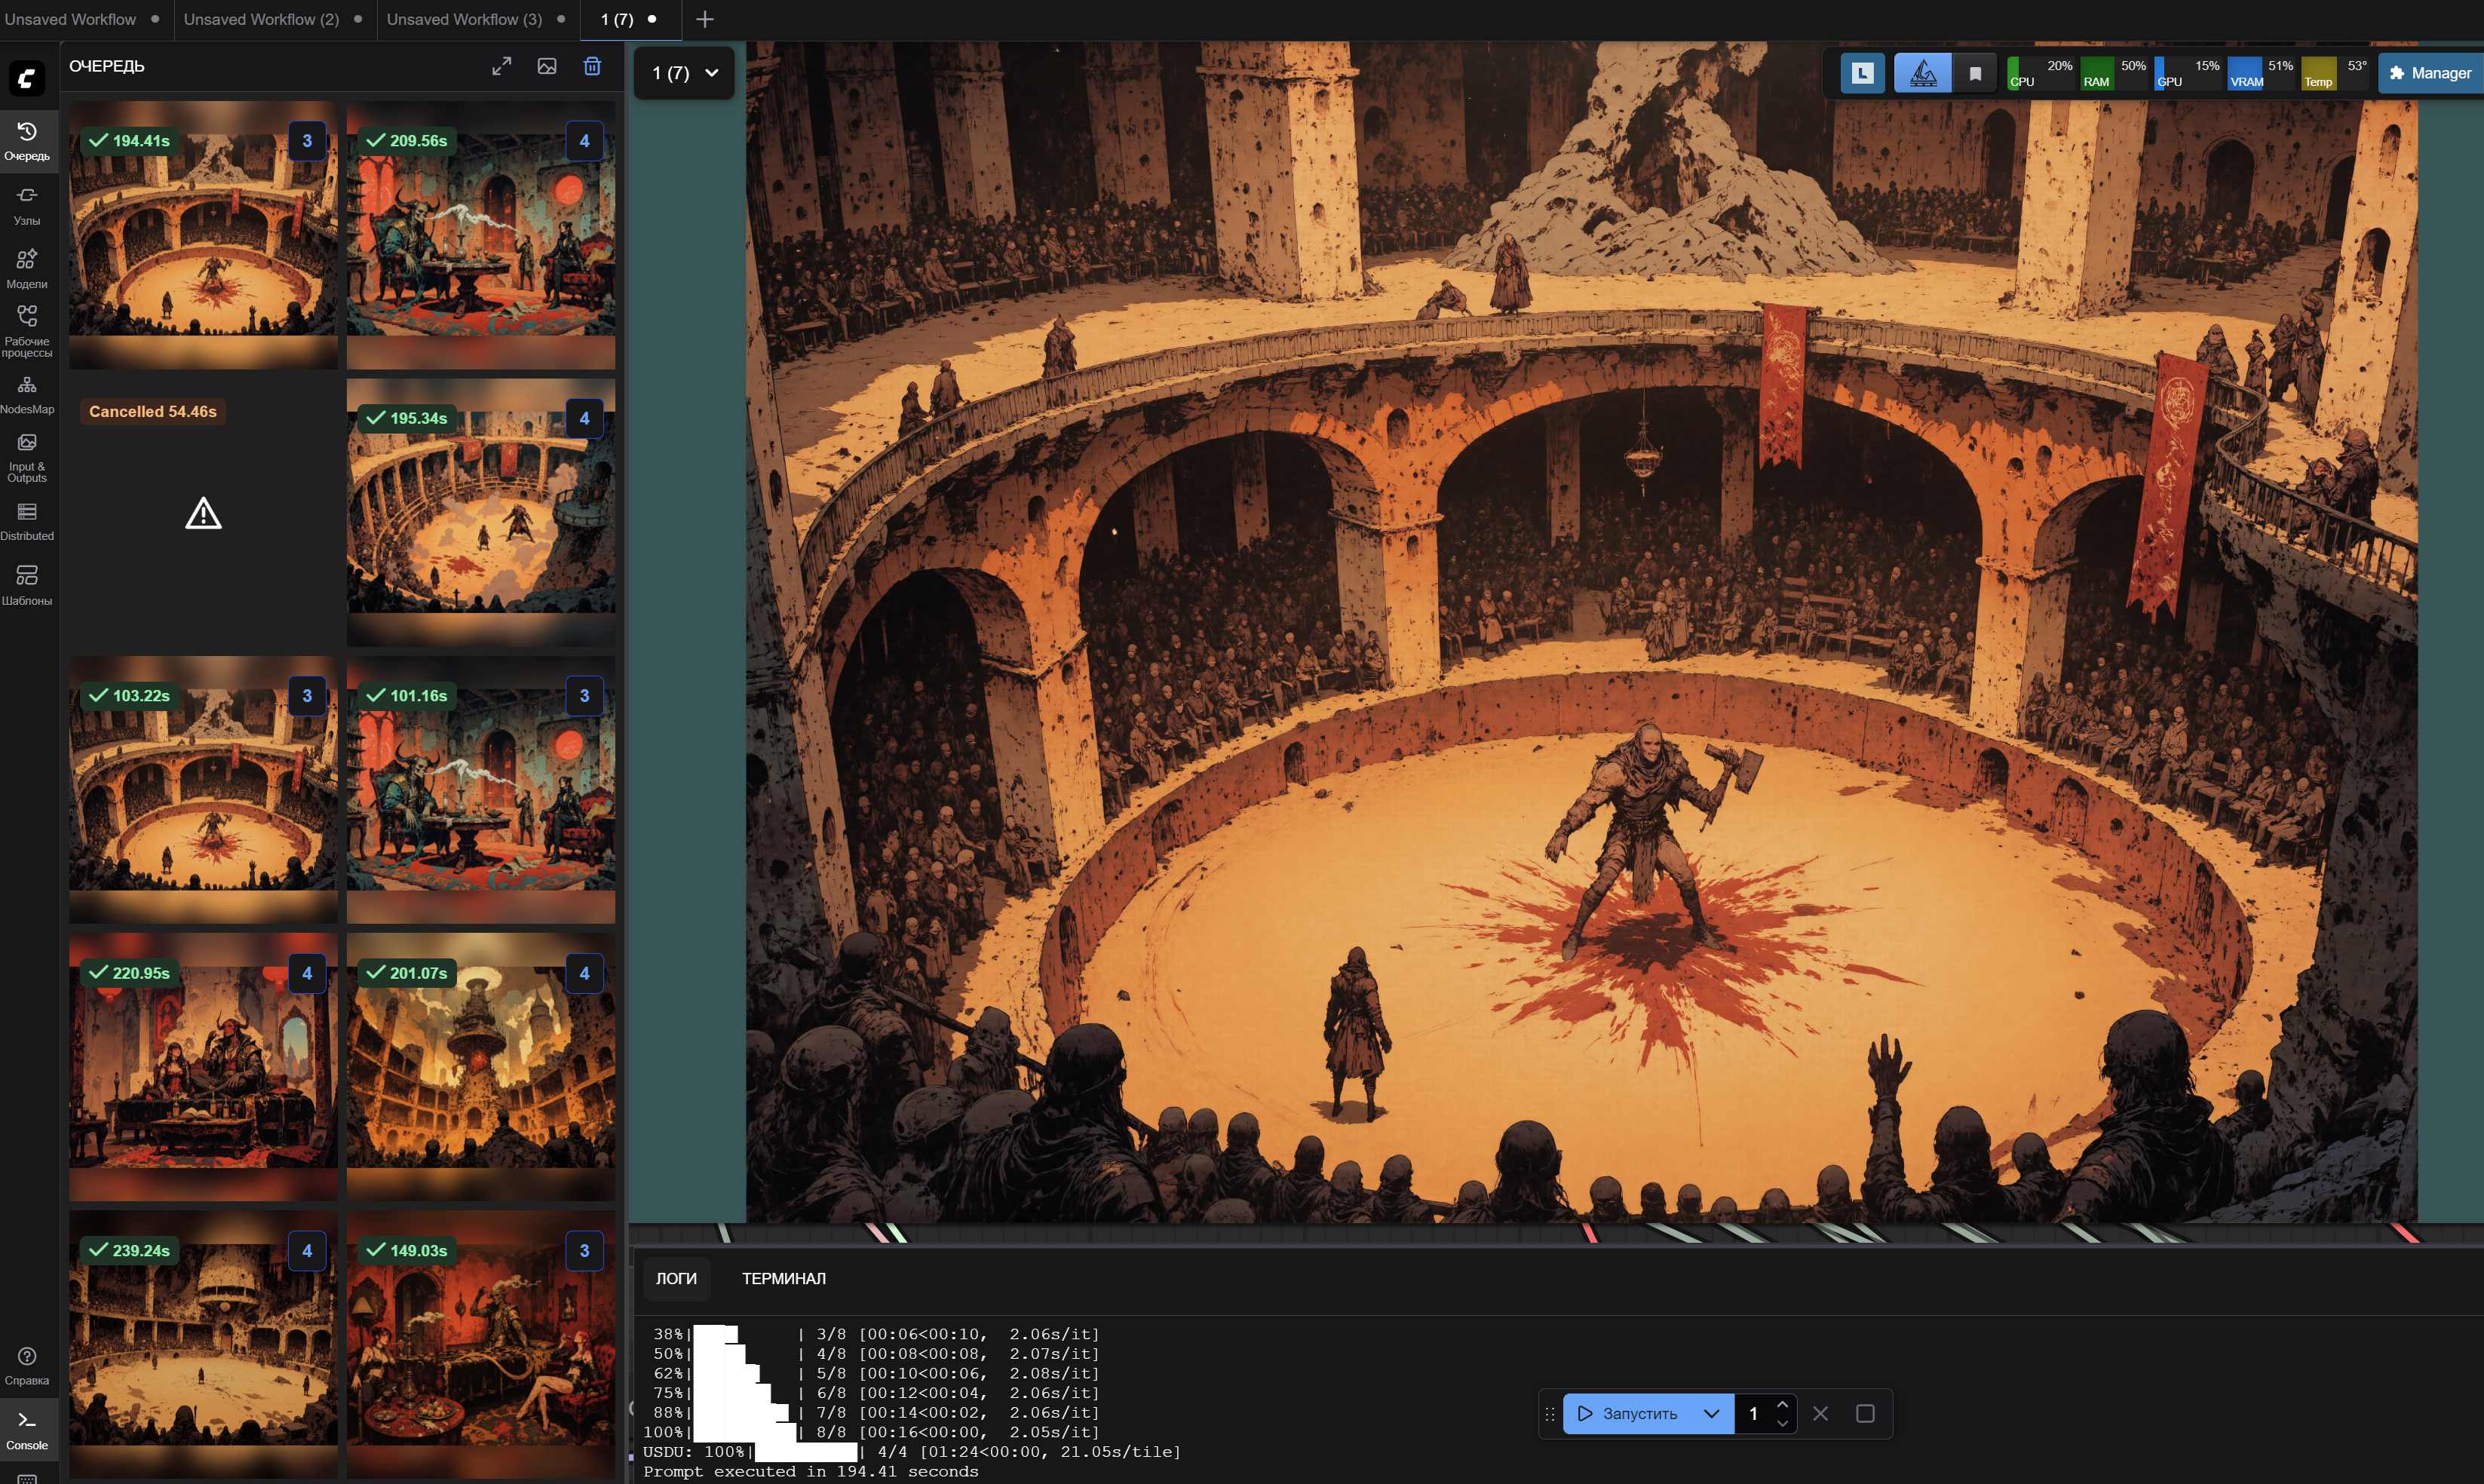Switch to Unsaved Workflow (2) tab

pos(261,19)
